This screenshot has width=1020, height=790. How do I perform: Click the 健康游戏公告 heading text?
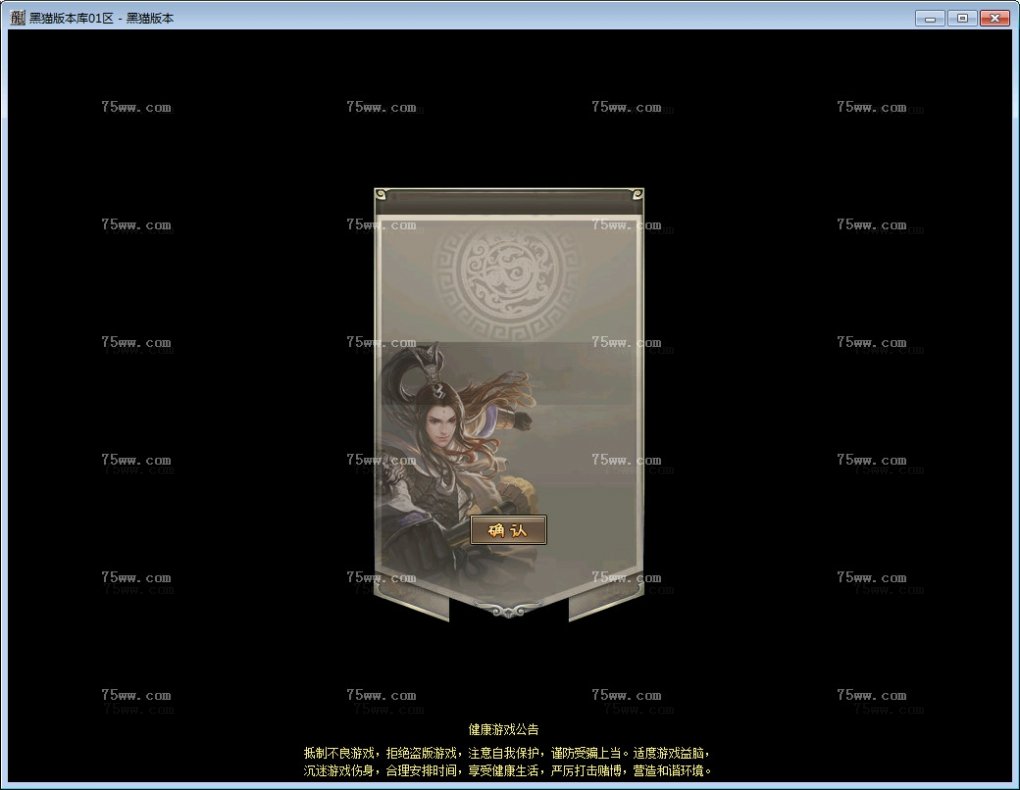503,729
